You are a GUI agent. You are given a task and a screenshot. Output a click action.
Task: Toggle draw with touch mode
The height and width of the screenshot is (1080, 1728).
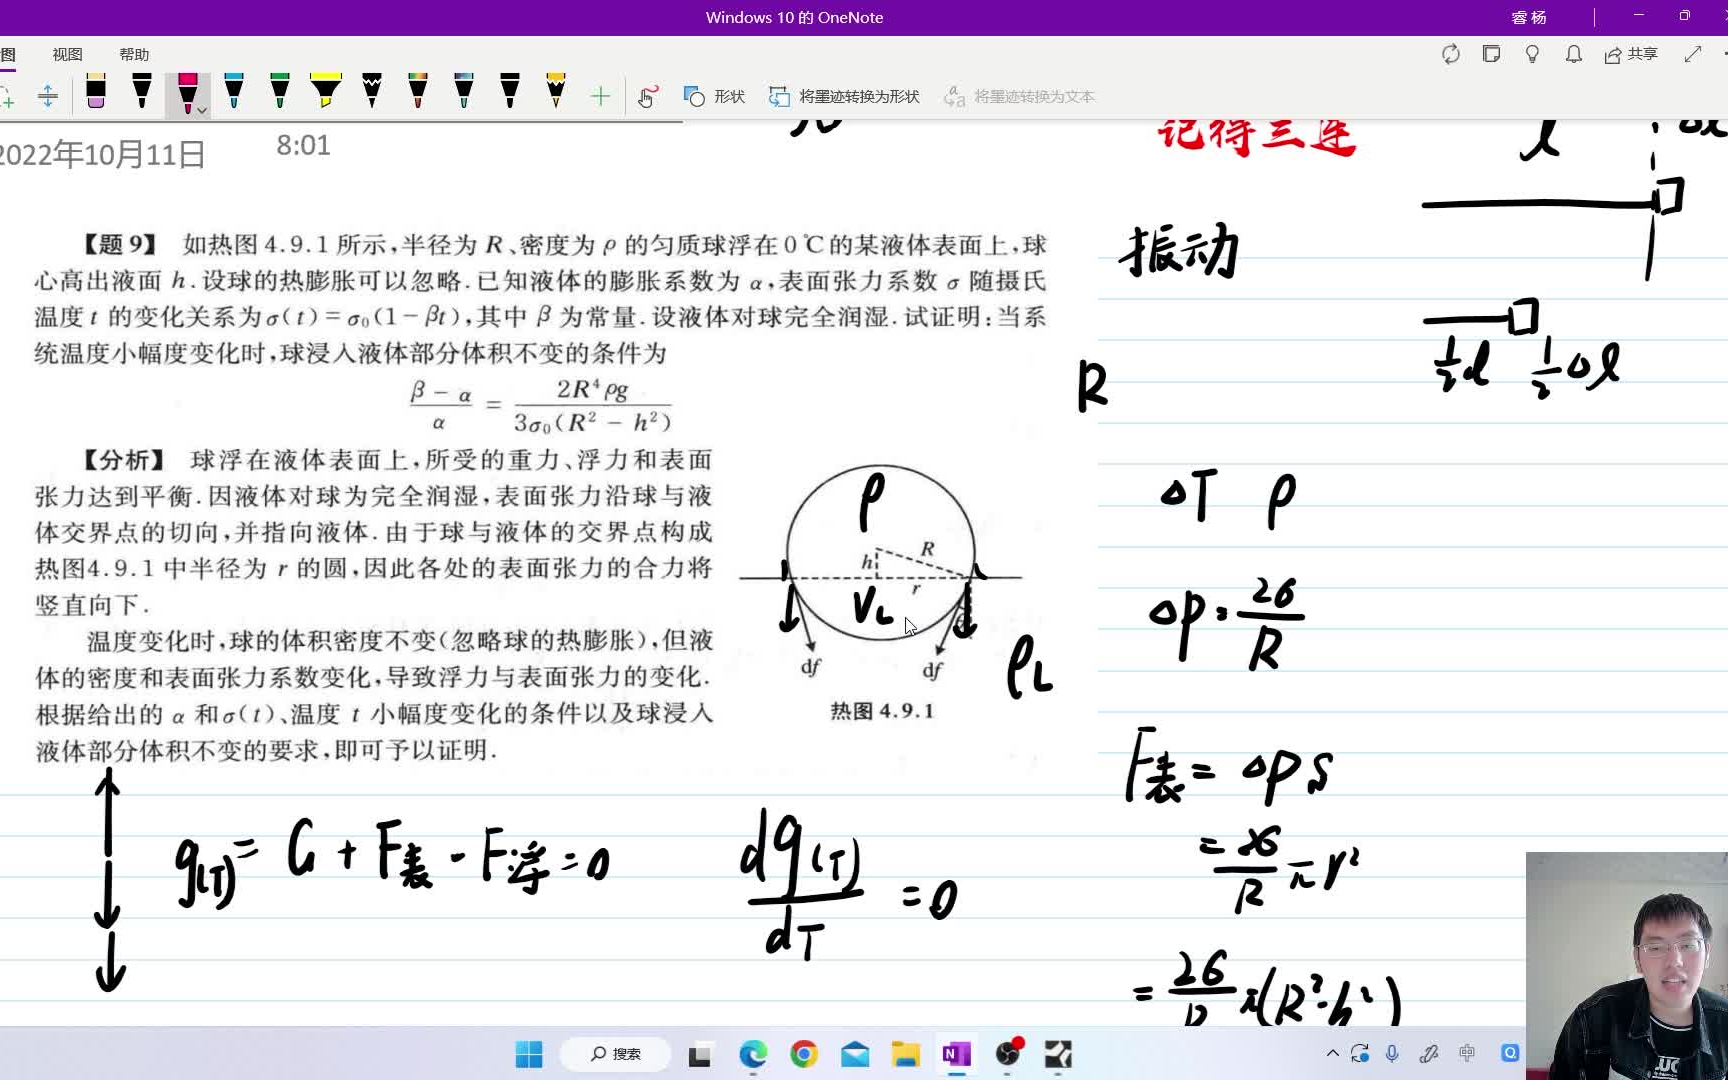coord(648,96)
